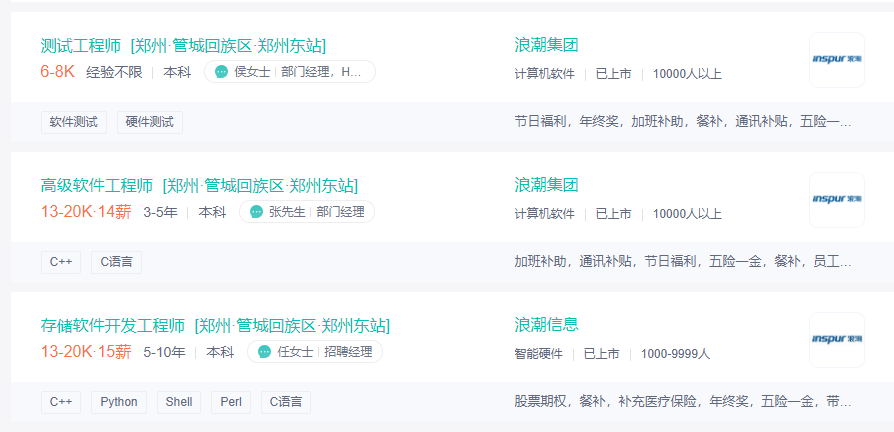Click C语言 tag in 存储软件开发工程师 listing
The image size is (894, 432).
point(286,402)
